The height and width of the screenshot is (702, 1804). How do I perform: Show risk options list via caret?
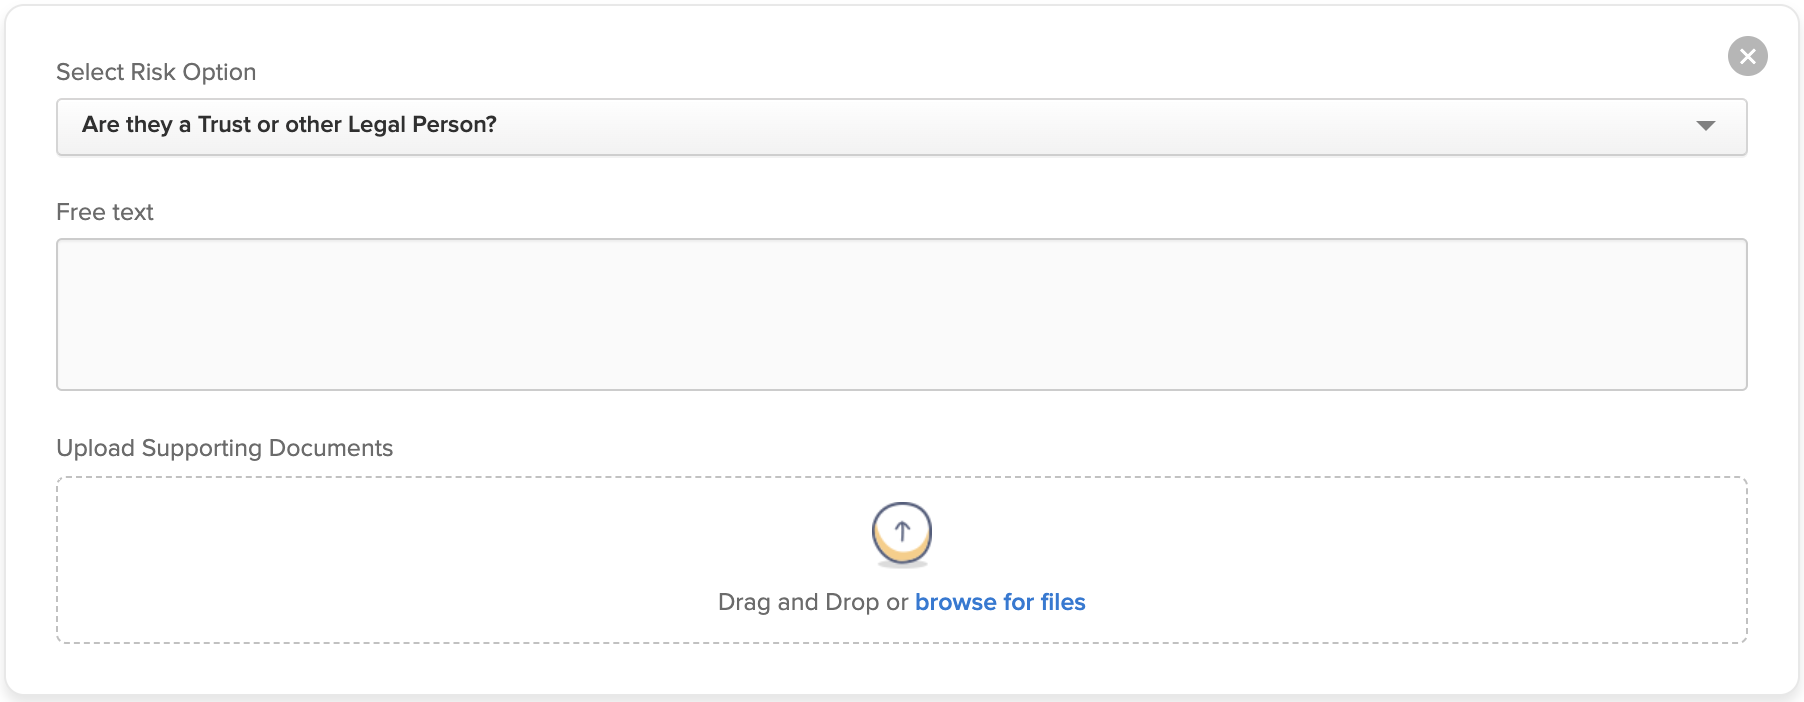(x=1706, y=126)
